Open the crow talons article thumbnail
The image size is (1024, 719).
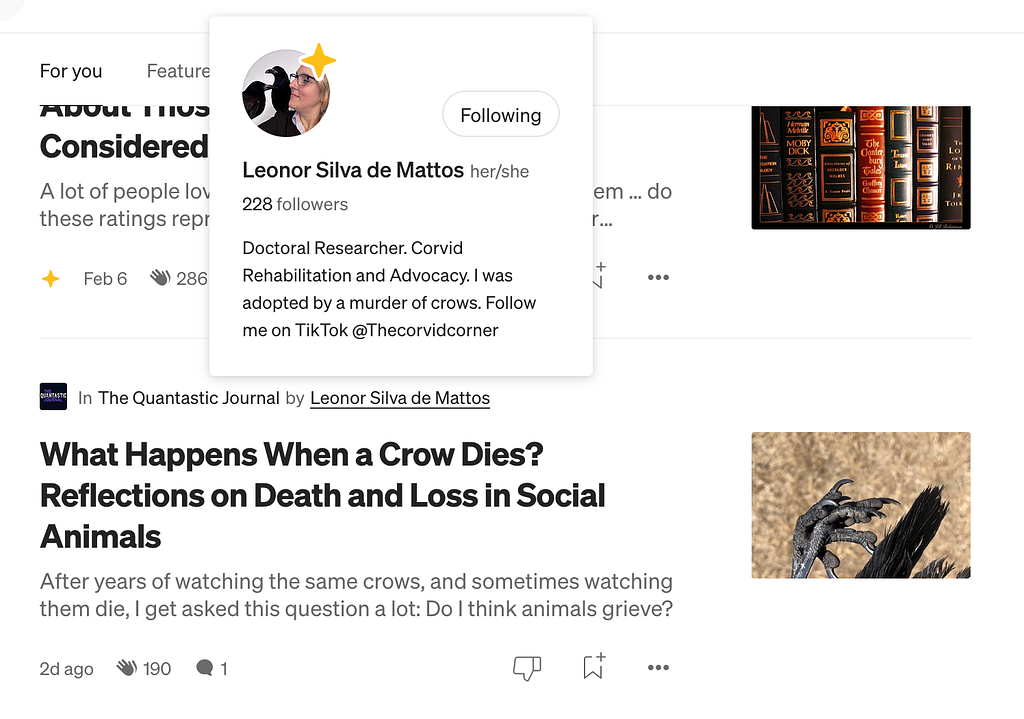[861, 505]
